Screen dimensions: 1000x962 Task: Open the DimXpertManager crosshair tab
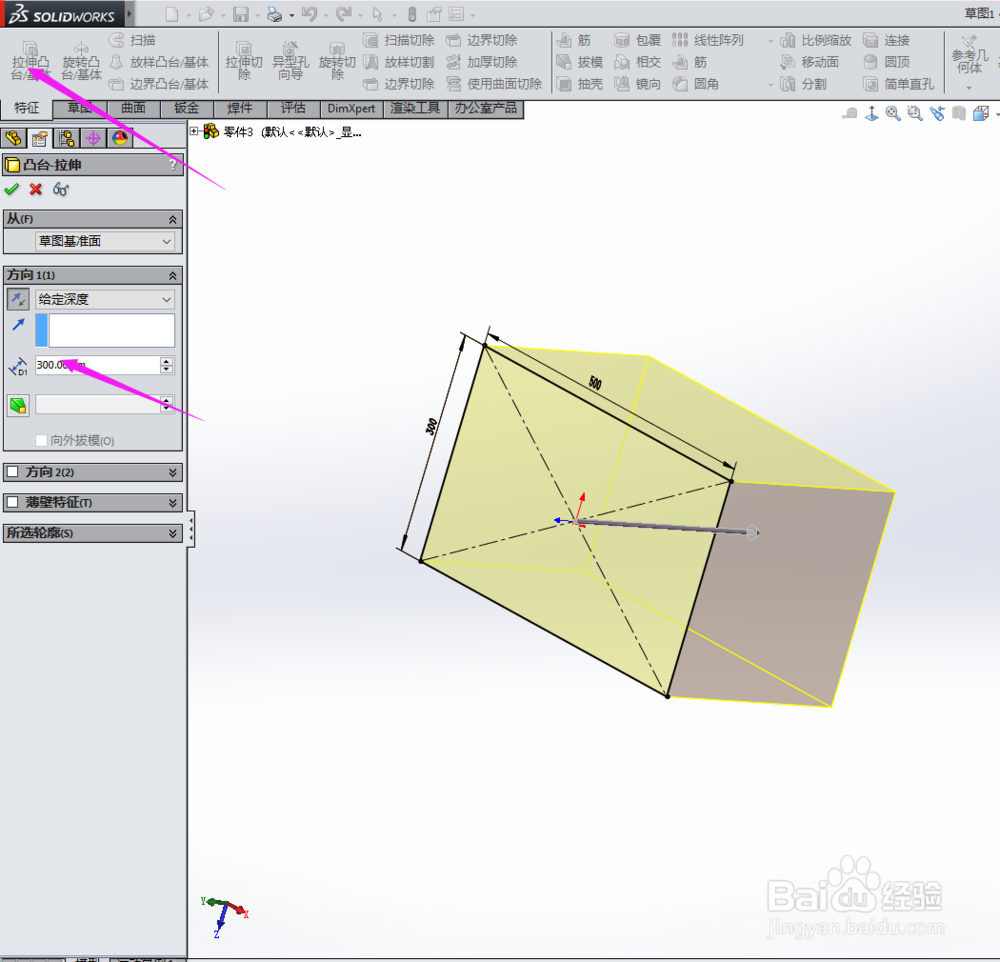pos(93,138)
